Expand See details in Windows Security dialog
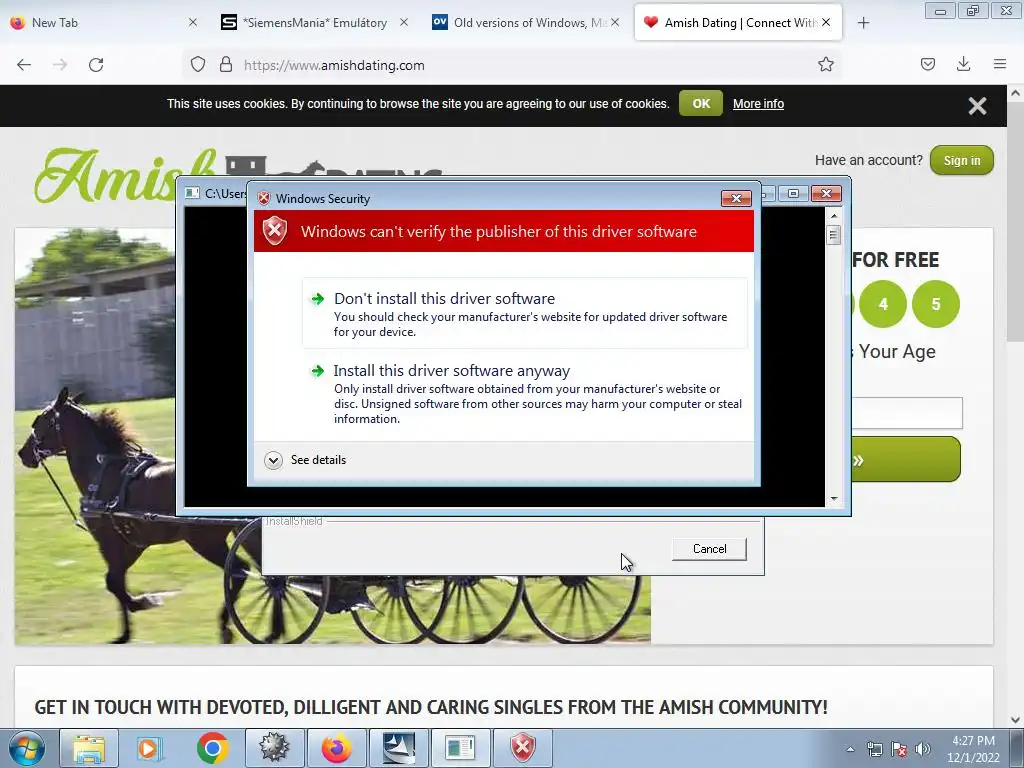This screenshot has width=1024, height=768. click(305, 460)
